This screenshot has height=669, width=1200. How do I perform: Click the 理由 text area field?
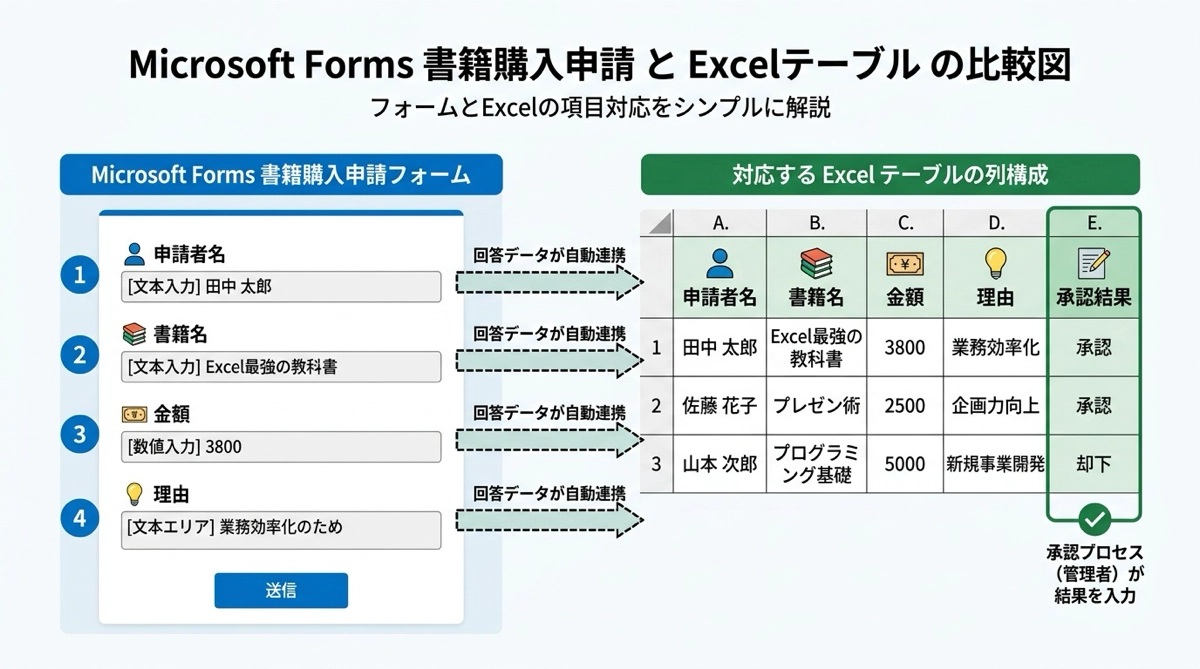tap(281, 529)
